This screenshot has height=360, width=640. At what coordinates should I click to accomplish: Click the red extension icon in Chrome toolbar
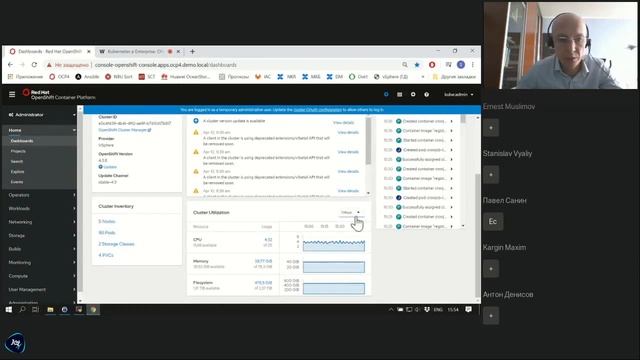432,64
